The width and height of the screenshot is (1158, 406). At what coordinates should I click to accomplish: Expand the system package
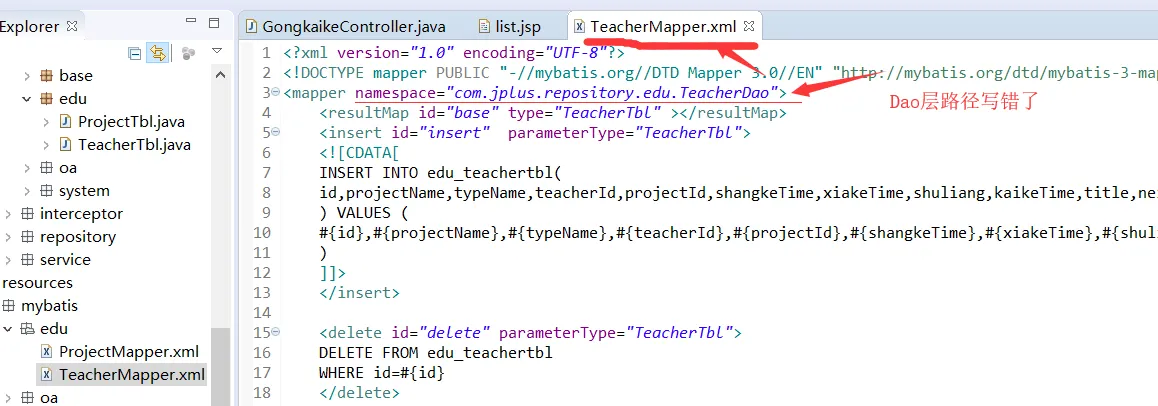tap(27, 190)
